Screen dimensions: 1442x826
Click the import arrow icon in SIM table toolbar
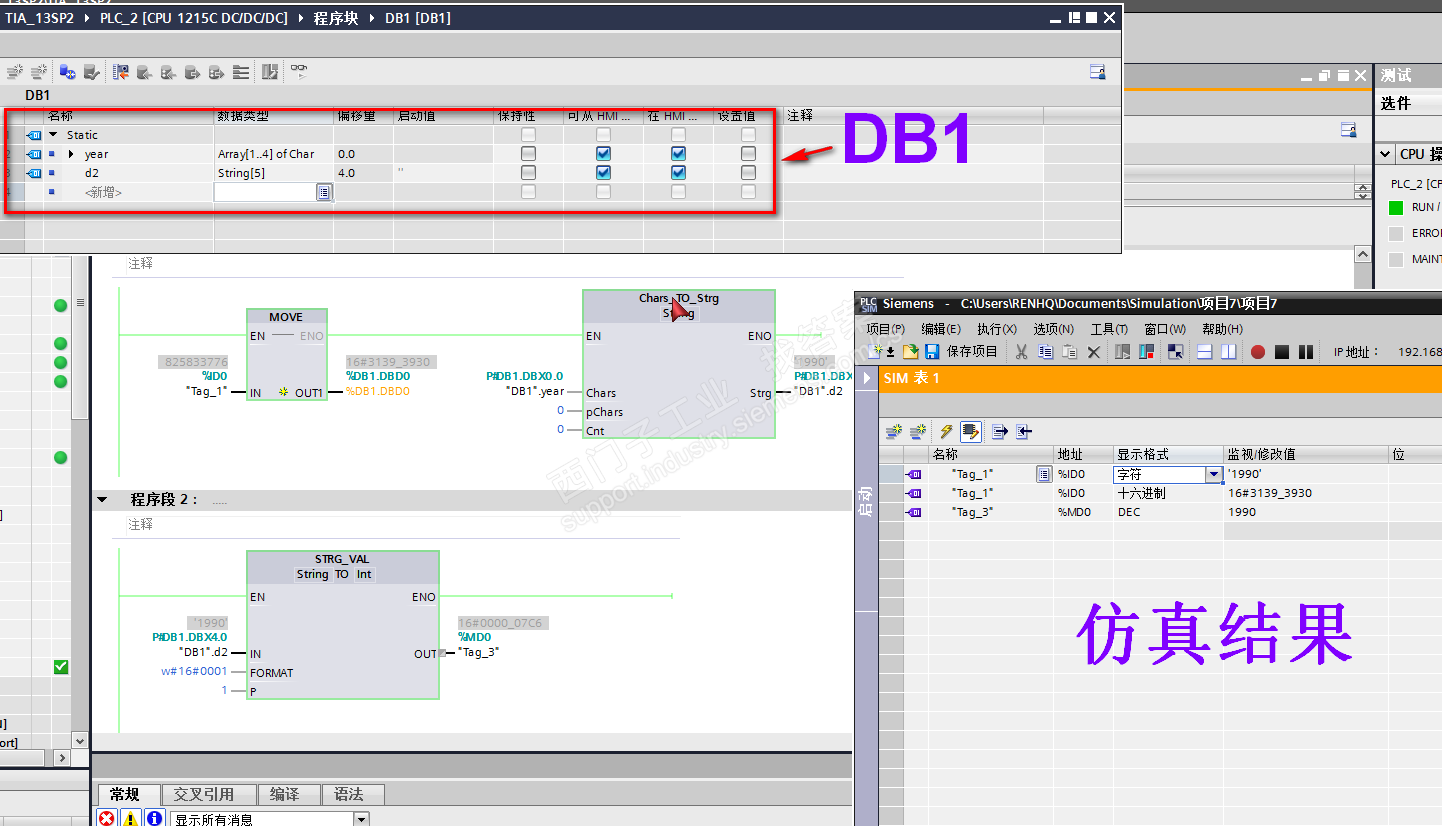pyautogui.click(x=1023, y=431)
